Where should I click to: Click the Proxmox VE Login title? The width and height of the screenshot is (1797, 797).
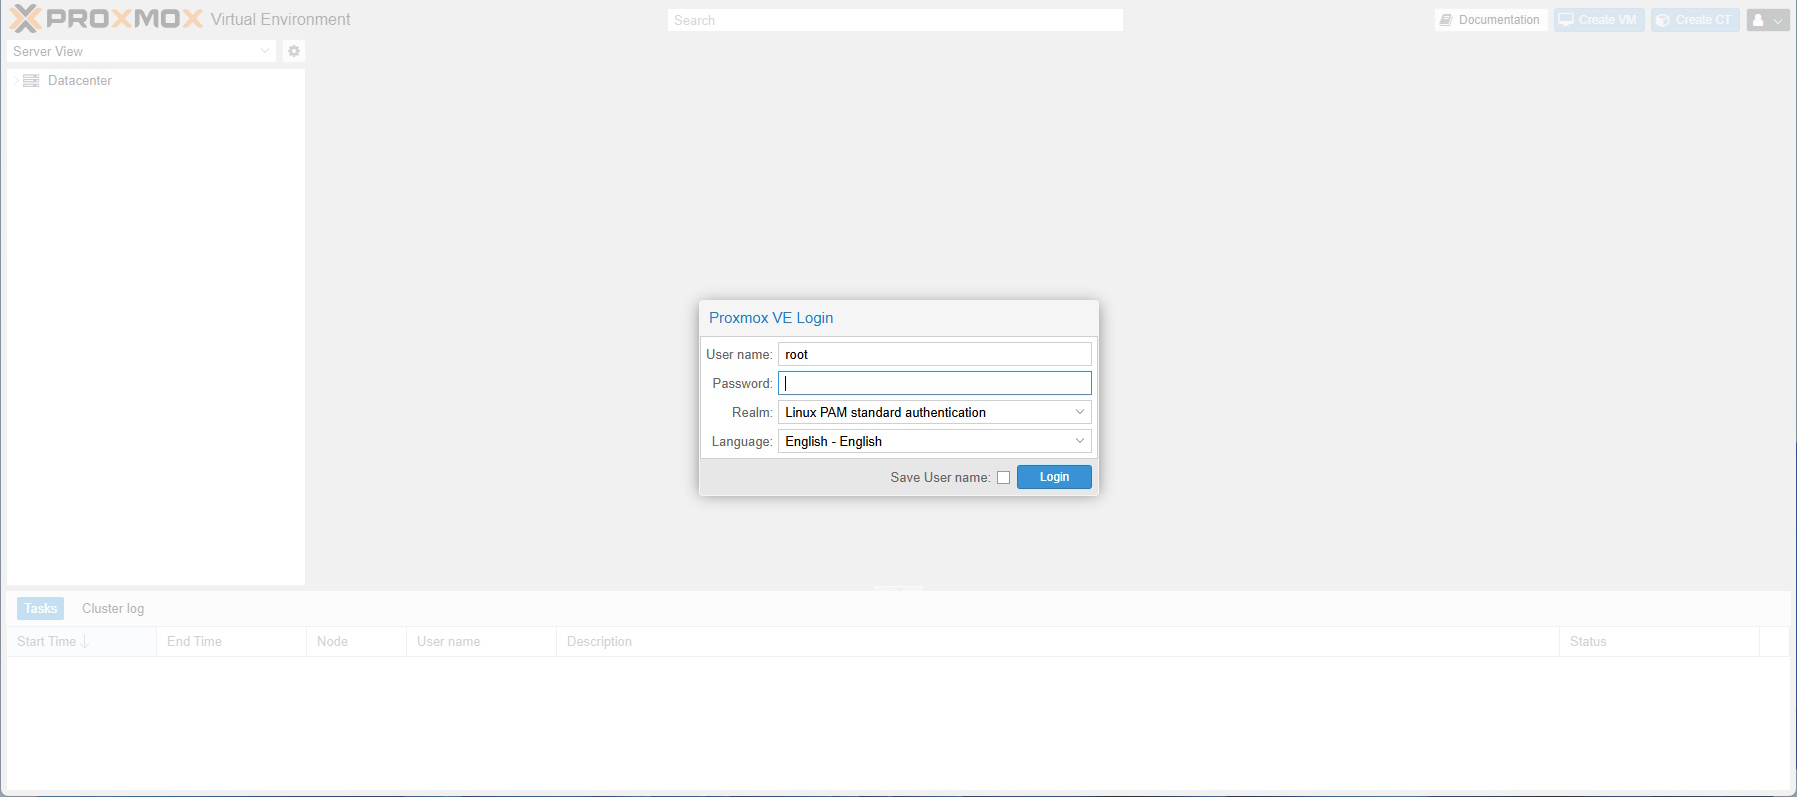[x=771, y=318]
